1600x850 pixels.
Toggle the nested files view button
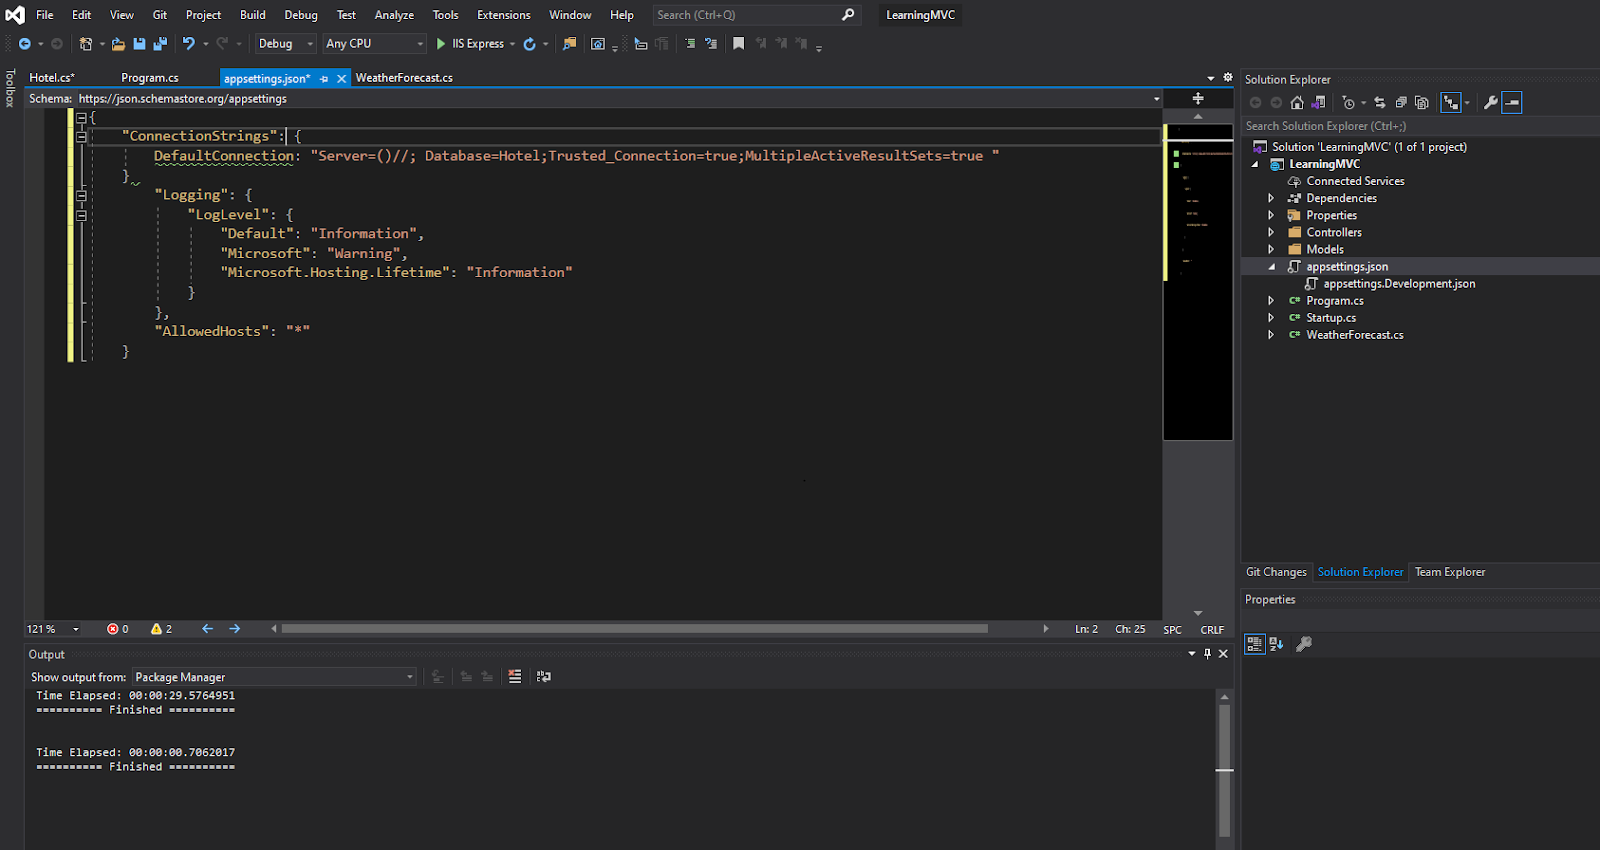click(1451, 102)
